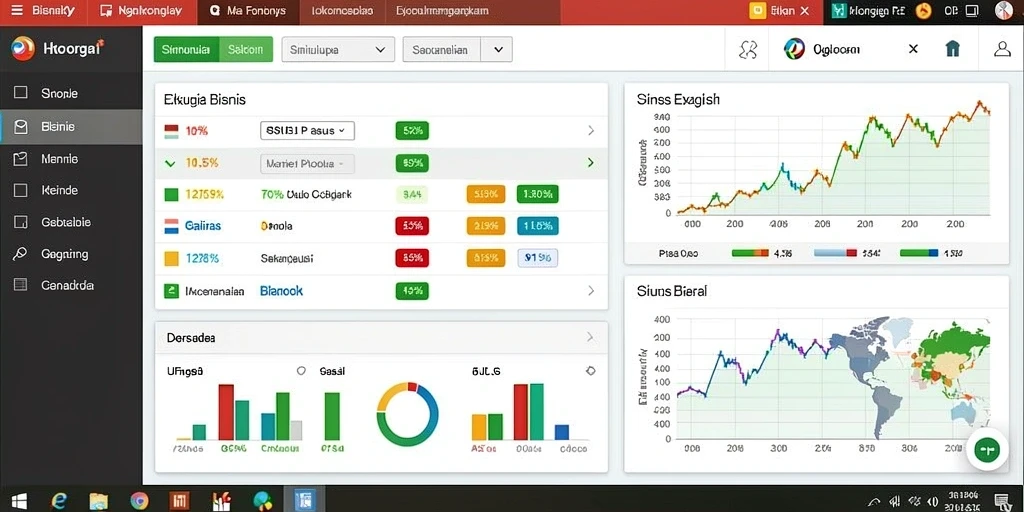Open the Siniulupa dropdown
The width and height of the screenshot is (1024, 512).
(x=338, y=50)
